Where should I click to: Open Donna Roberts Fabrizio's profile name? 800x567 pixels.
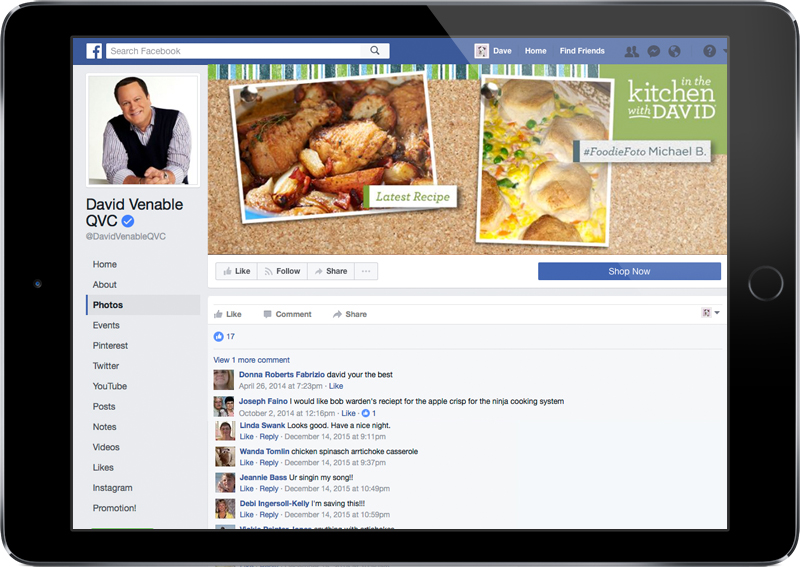282,375
